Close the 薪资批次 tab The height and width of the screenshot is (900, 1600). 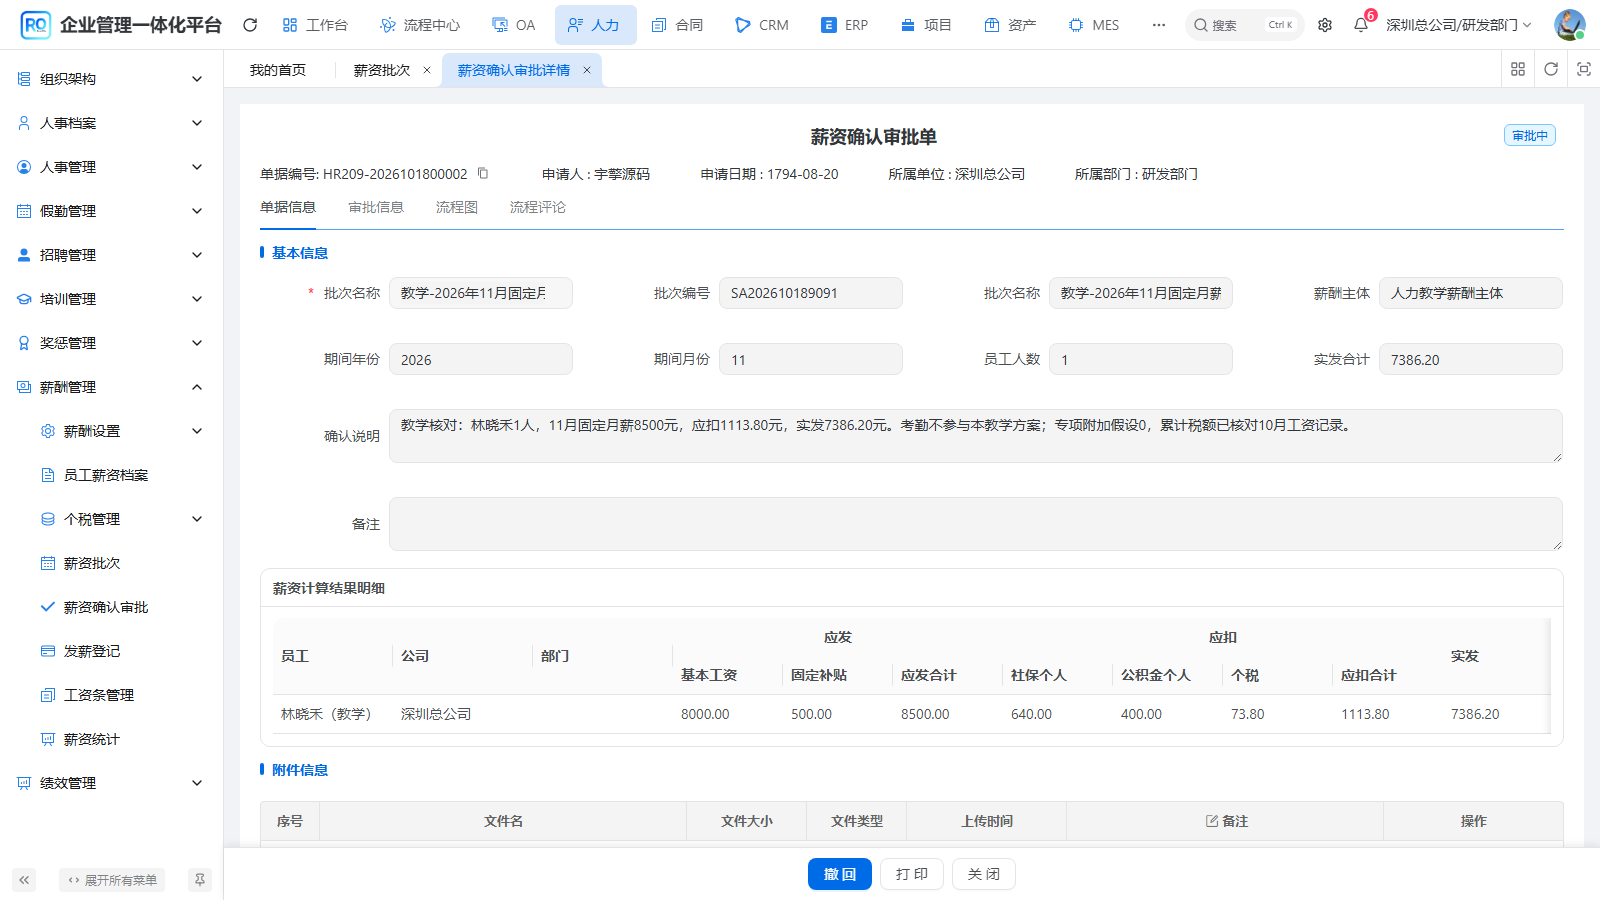[x=427, y=70]
